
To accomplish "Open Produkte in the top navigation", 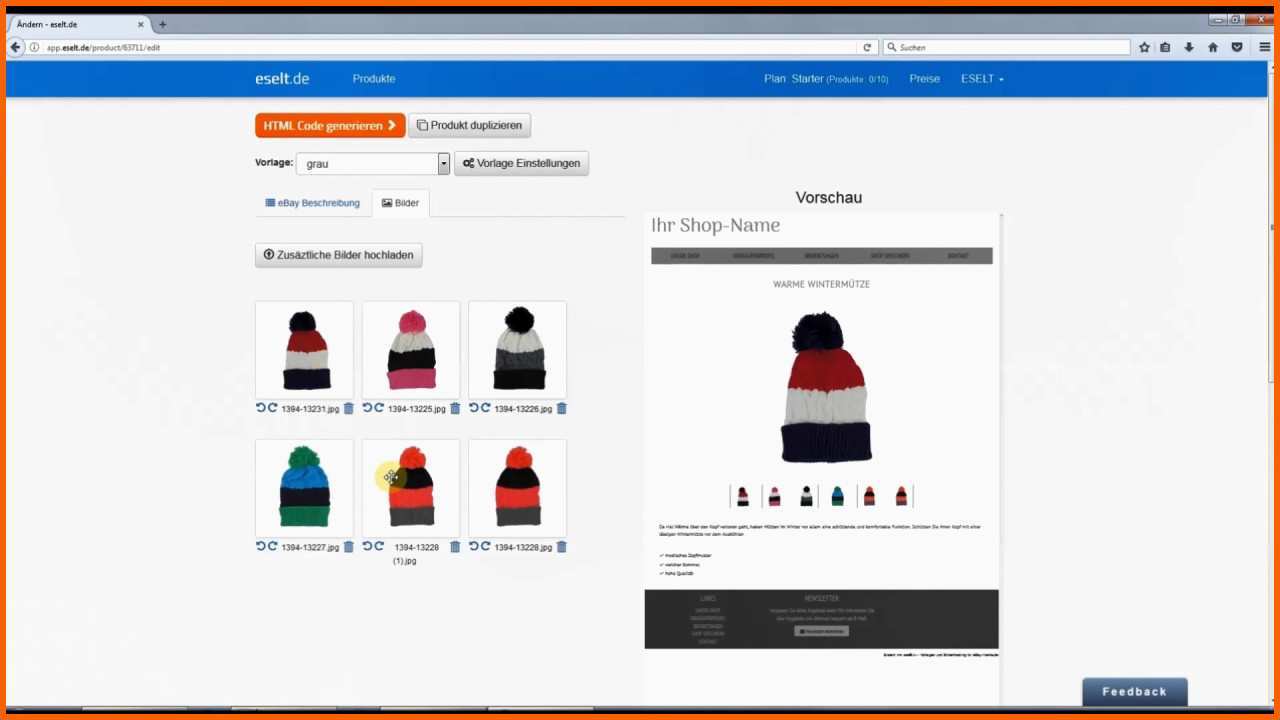I will point(374,79).
